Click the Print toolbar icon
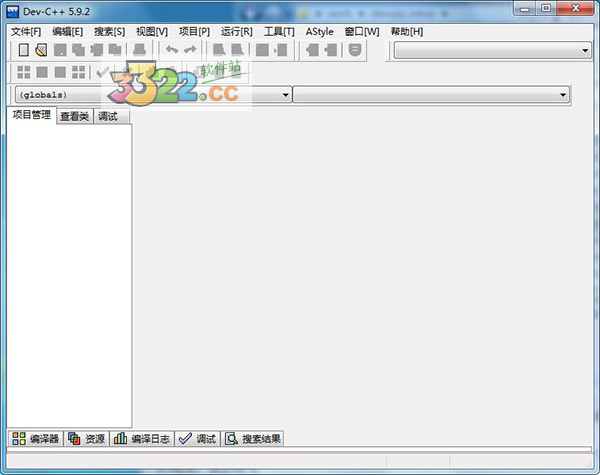Image resolution: width=600 pixels, height=475 pixels. (139, 50)
